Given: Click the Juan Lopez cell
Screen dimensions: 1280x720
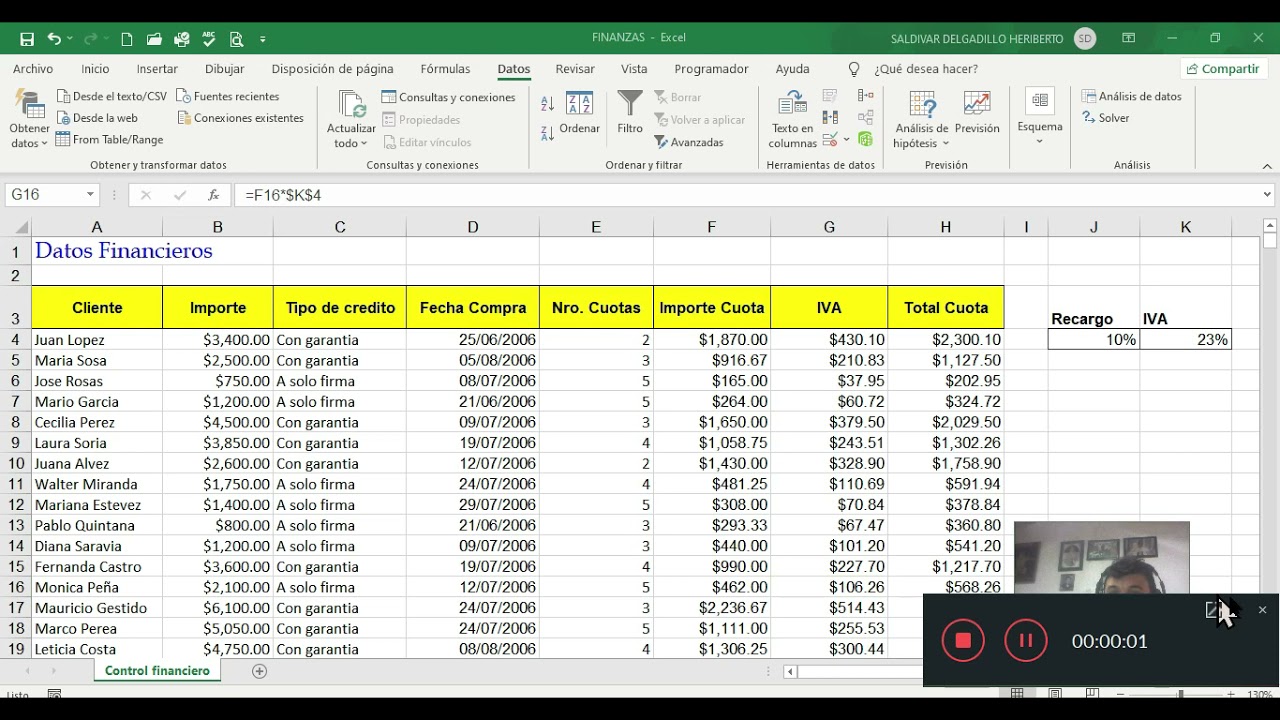Looking at the screenshot, I should pos(97,340).
